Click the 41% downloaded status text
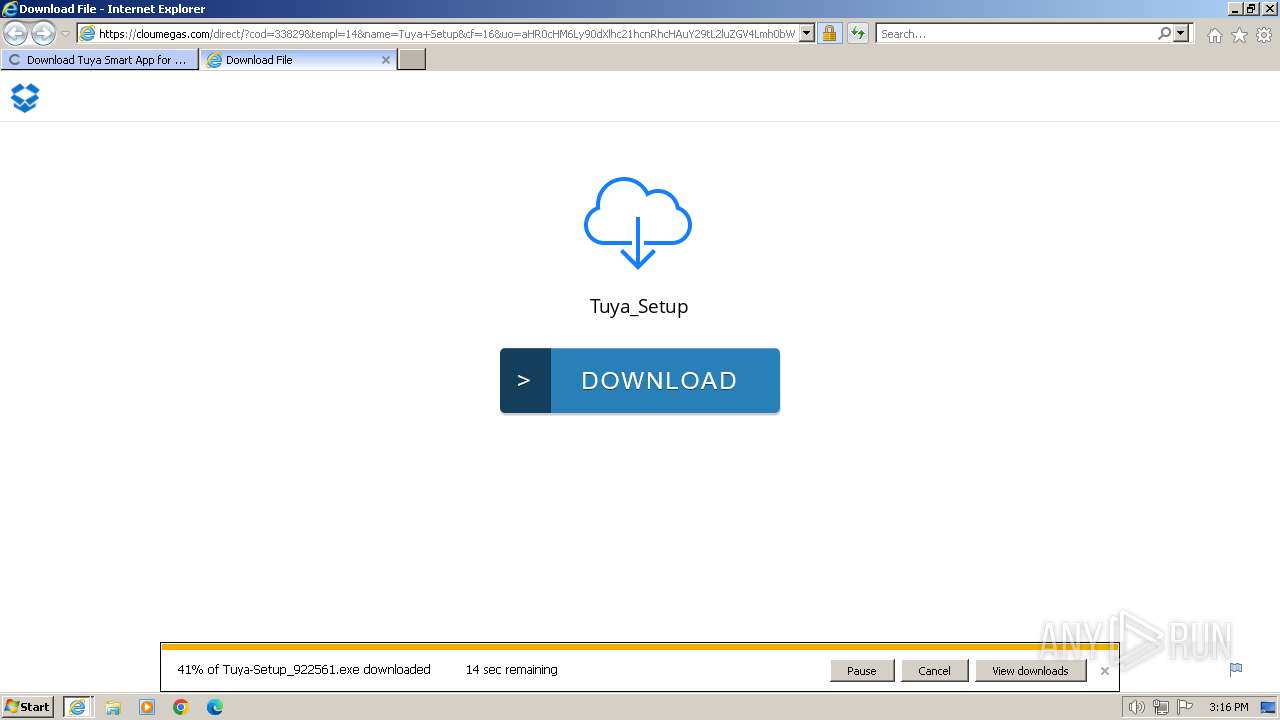 coord(304,670)
